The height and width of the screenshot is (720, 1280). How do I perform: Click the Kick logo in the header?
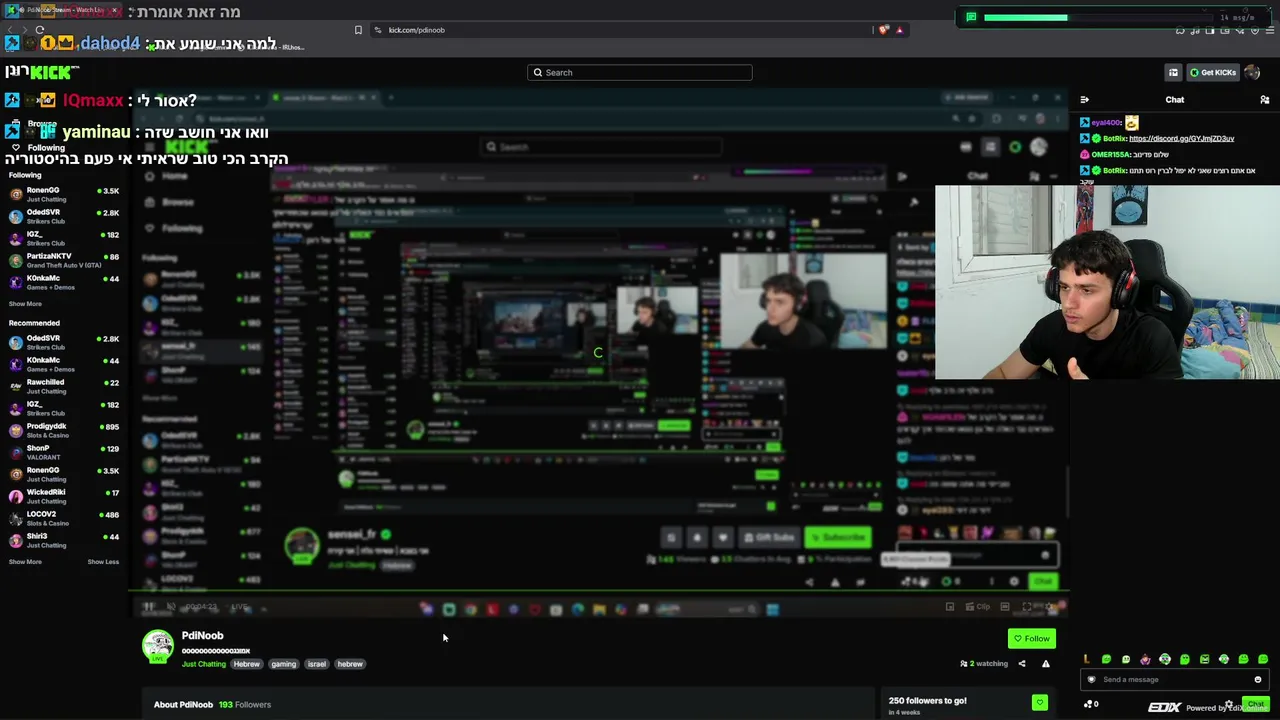tap(52, 72)
